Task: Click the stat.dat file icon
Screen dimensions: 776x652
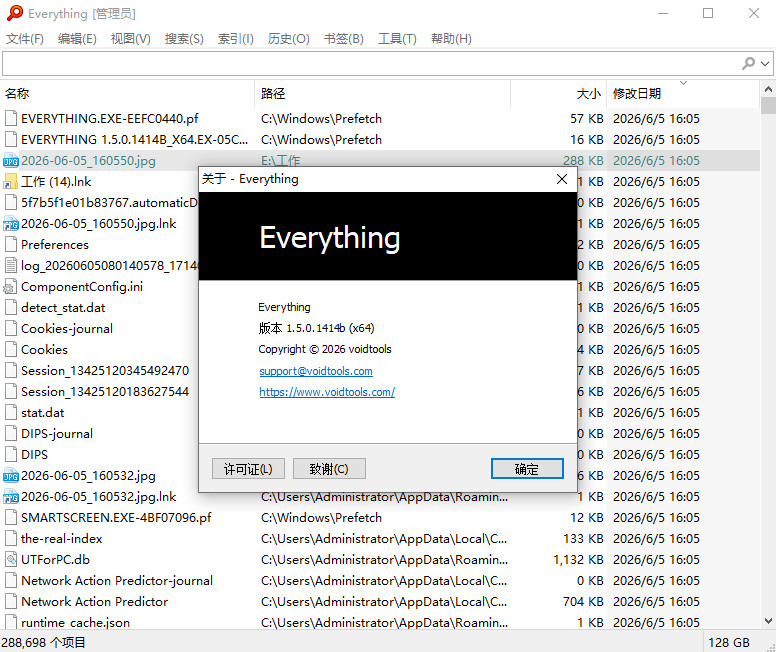Action: [x=10, y=412]
